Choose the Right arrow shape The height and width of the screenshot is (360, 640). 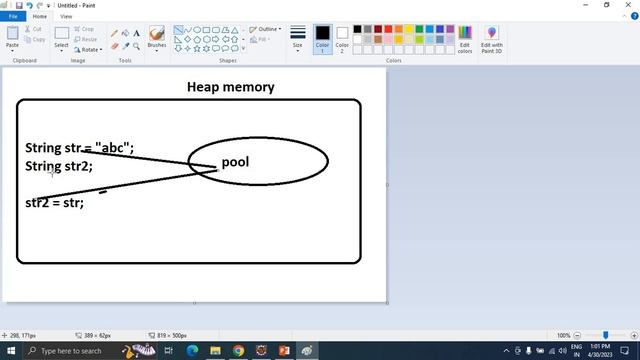click(x=216, y=39)
